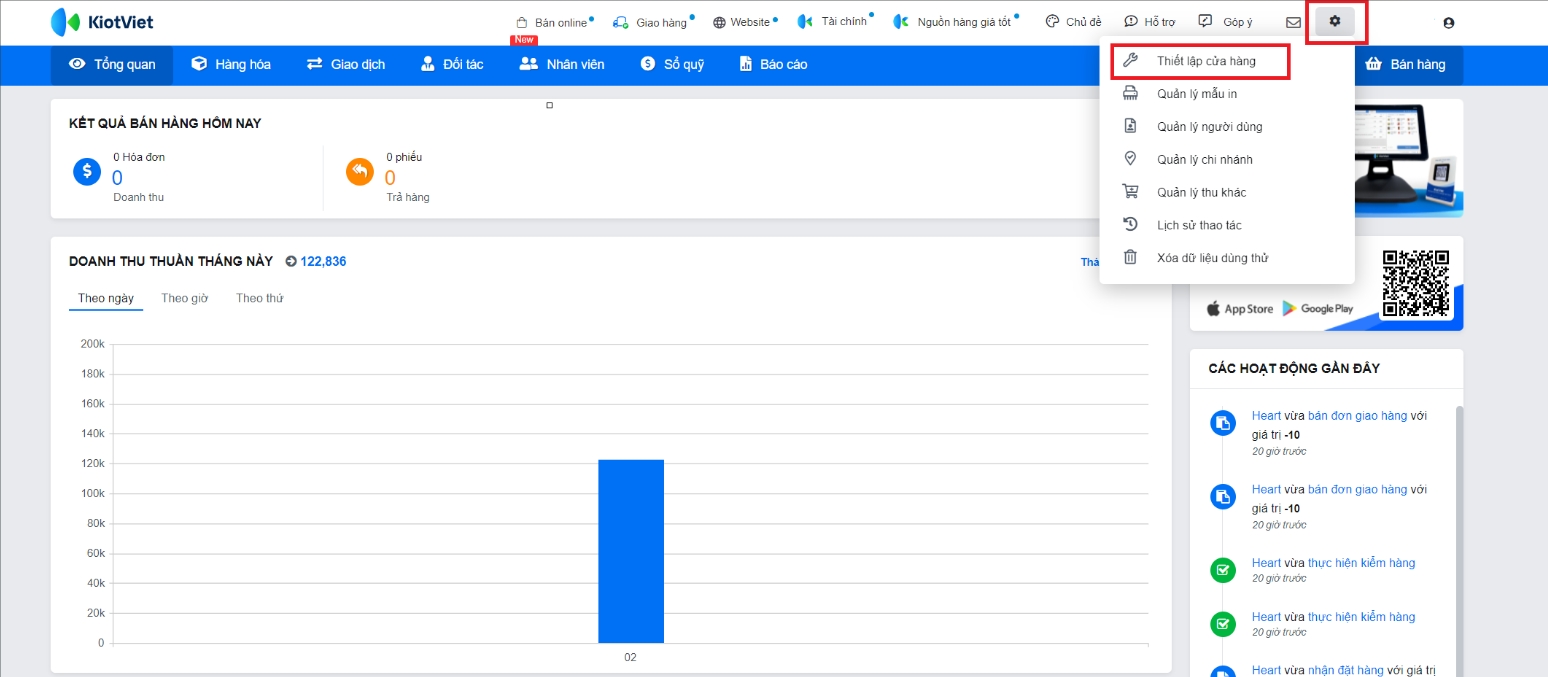This screenshot has height=677, width=1548.
Task: Expand the Báo cáo navigation menu
Action: point(773,64)
